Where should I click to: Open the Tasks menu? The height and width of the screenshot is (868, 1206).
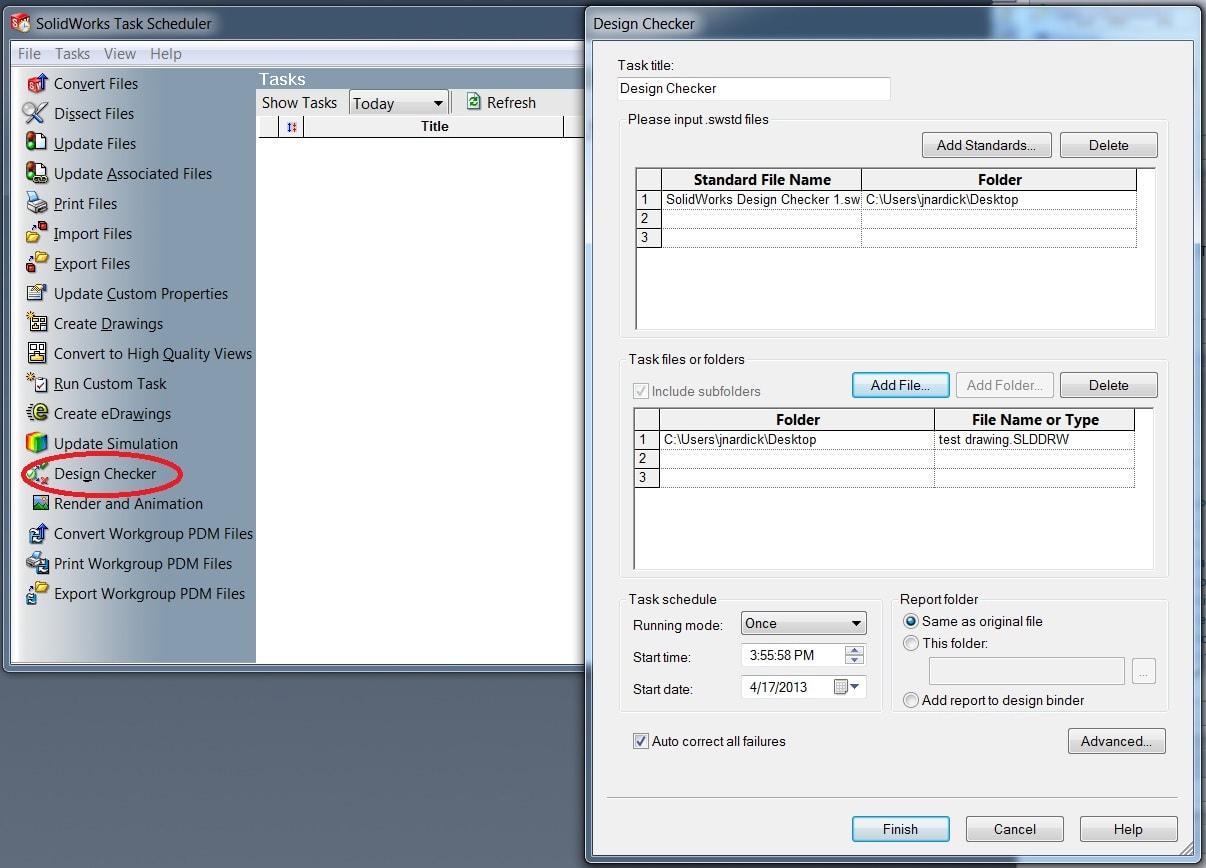[72, 54]
